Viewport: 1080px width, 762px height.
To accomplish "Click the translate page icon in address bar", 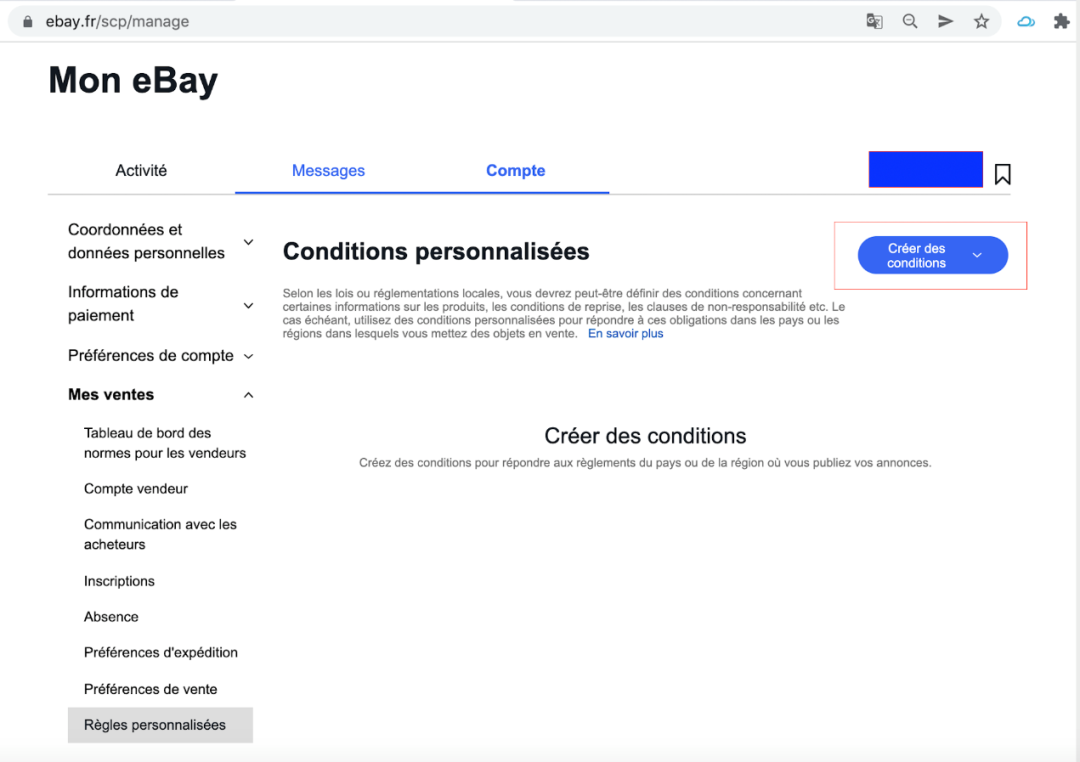I will tap(874, 21).
